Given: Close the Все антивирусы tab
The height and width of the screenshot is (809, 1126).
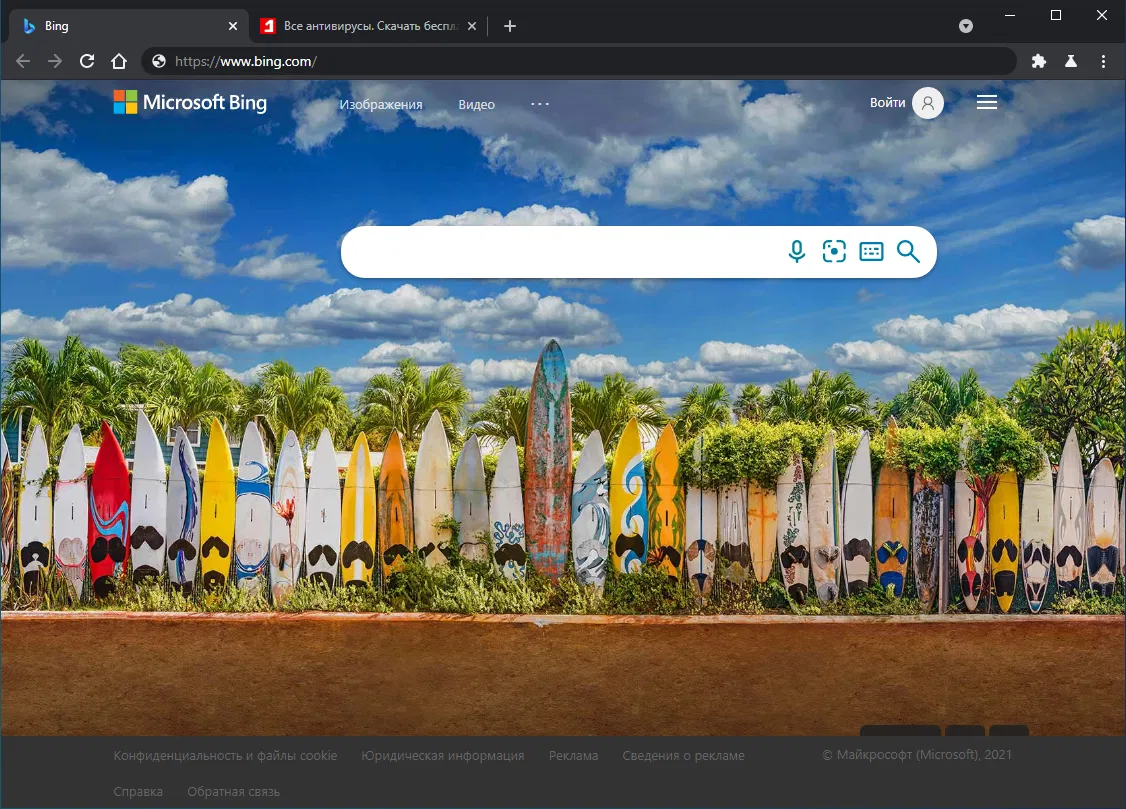Looking at the screenshot, I should click(x=472, y=26).
